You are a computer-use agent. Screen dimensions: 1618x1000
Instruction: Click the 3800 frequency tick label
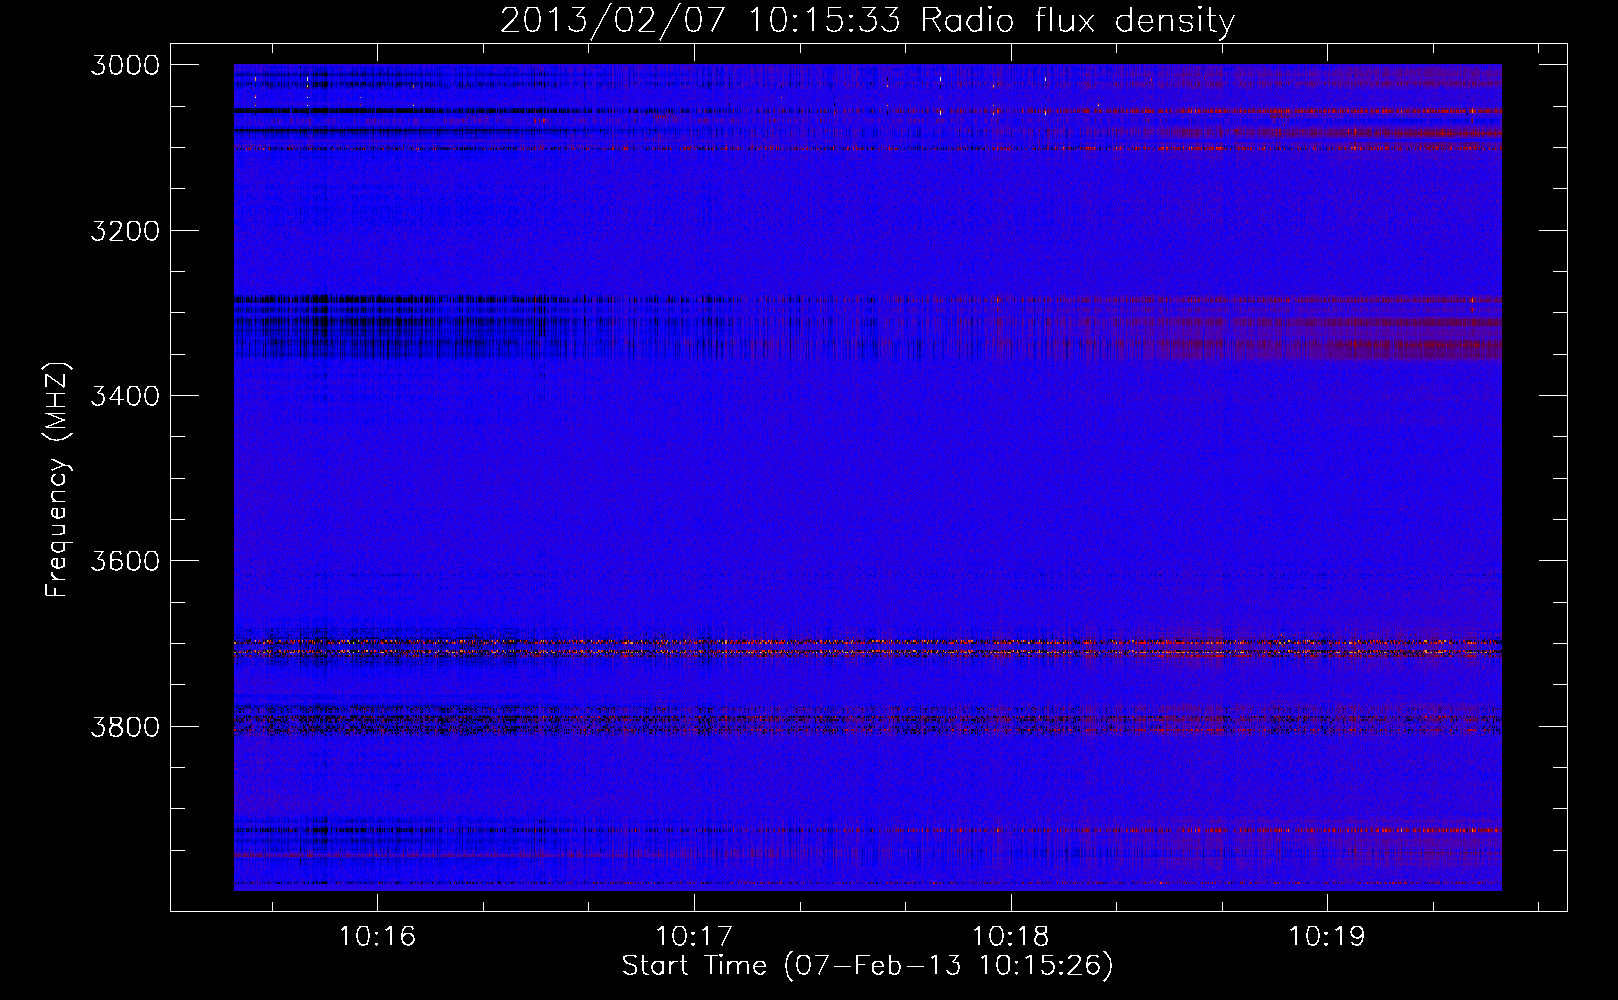point(125,726)
